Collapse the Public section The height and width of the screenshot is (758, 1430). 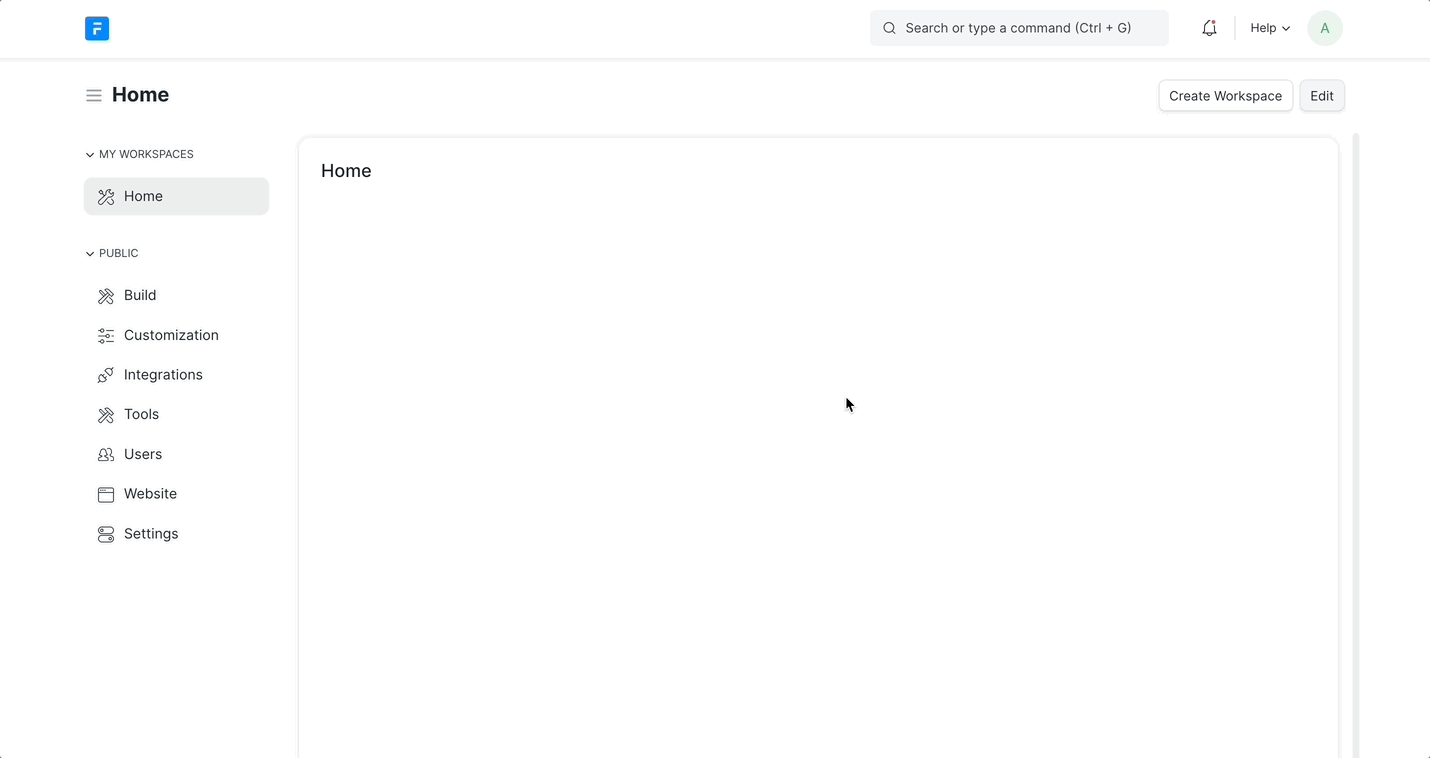point(112,253)
